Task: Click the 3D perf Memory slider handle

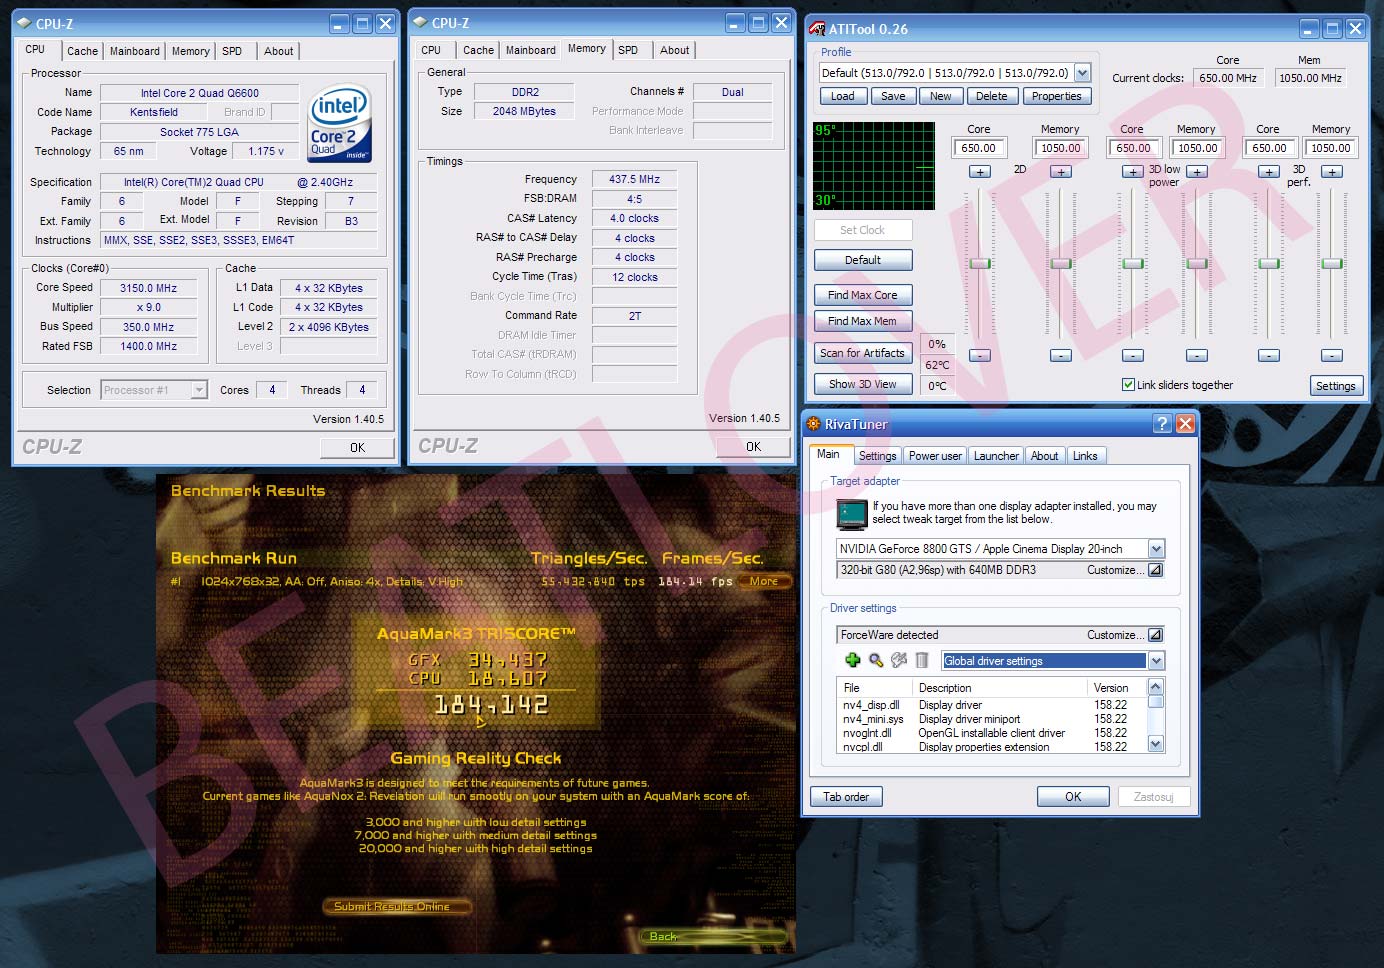Action: [1332, 264]
